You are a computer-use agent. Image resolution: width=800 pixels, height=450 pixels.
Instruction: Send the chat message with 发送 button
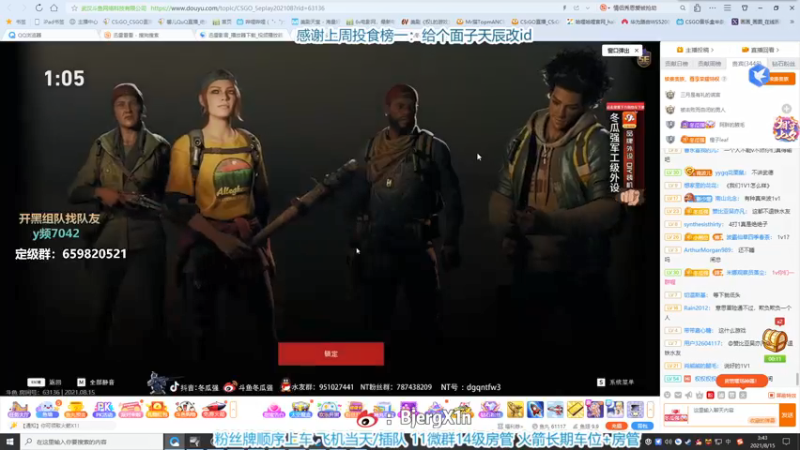click(x=788, y=415)
